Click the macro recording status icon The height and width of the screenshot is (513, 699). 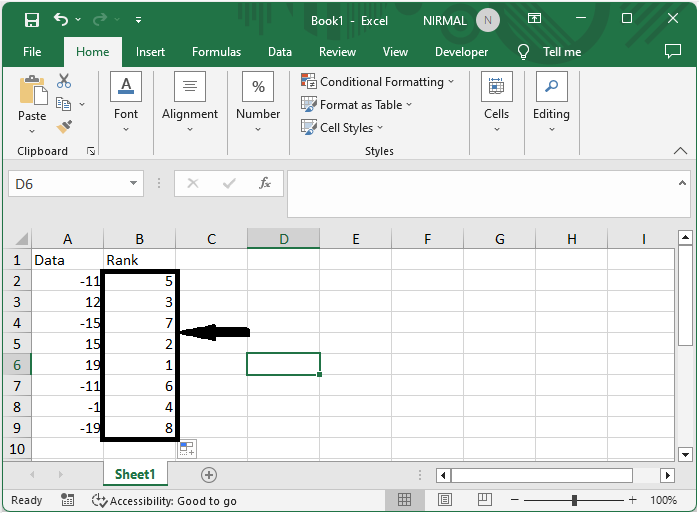[x=67, y=500]
